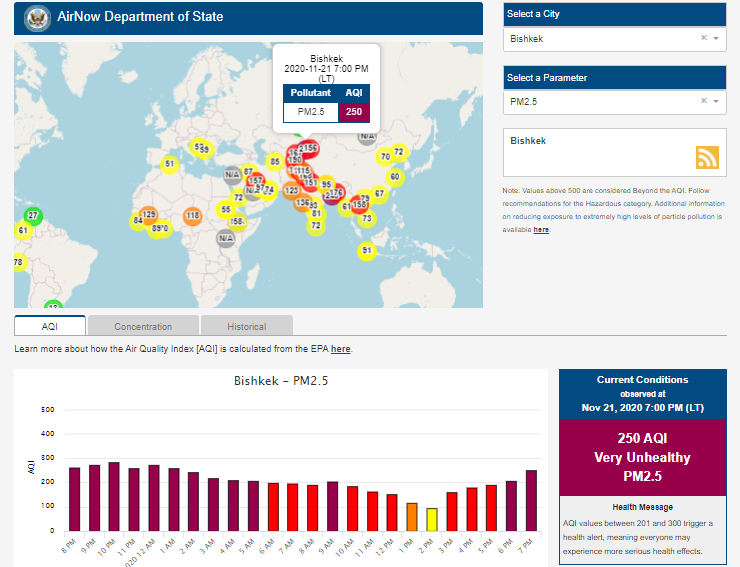Select the yellow 85 AQI map marker
Screen dimensions: 740x567
(274, 162)
